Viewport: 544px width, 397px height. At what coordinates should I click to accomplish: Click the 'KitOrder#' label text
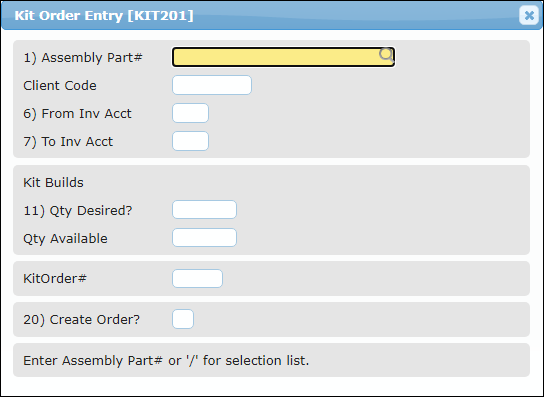click(x=55, y=279)
